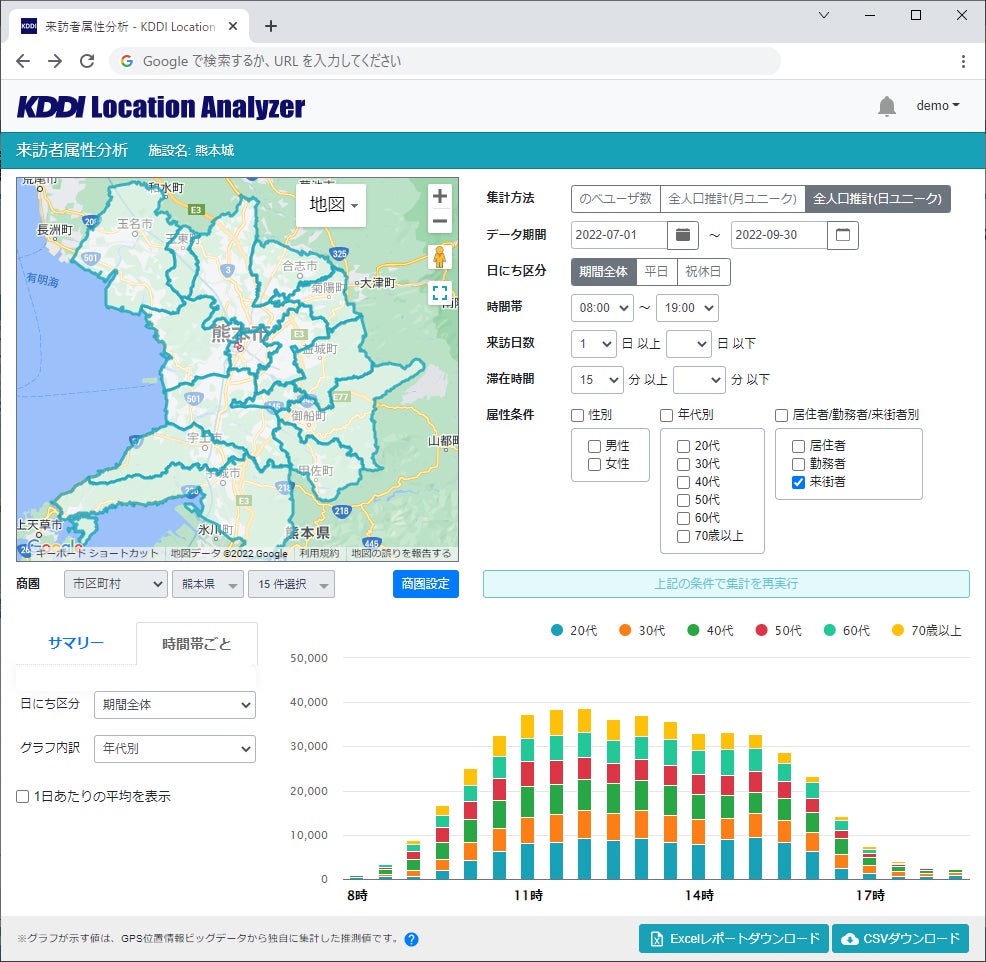Open the end date calendar picker
The height and width of the screenshot is (962, 986).
843,235
